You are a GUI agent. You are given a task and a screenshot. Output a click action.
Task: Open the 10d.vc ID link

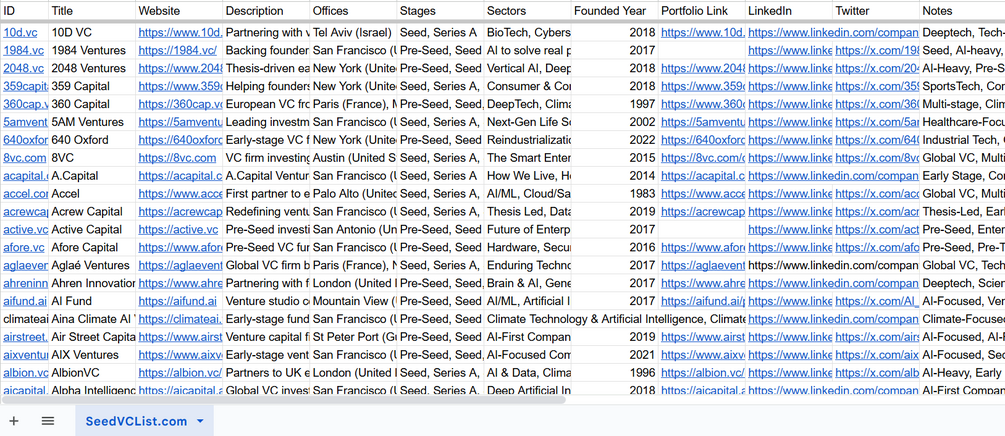point(20,32)
